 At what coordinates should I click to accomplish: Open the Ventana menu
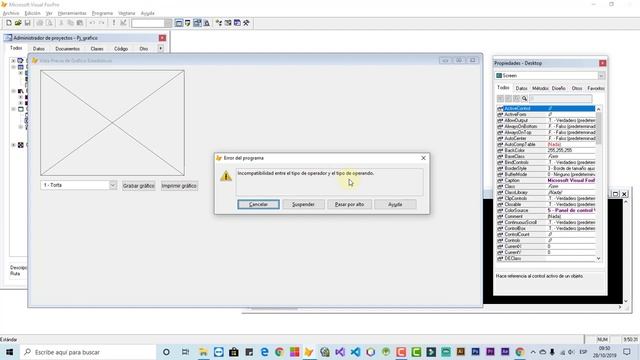tap(127, 13)
